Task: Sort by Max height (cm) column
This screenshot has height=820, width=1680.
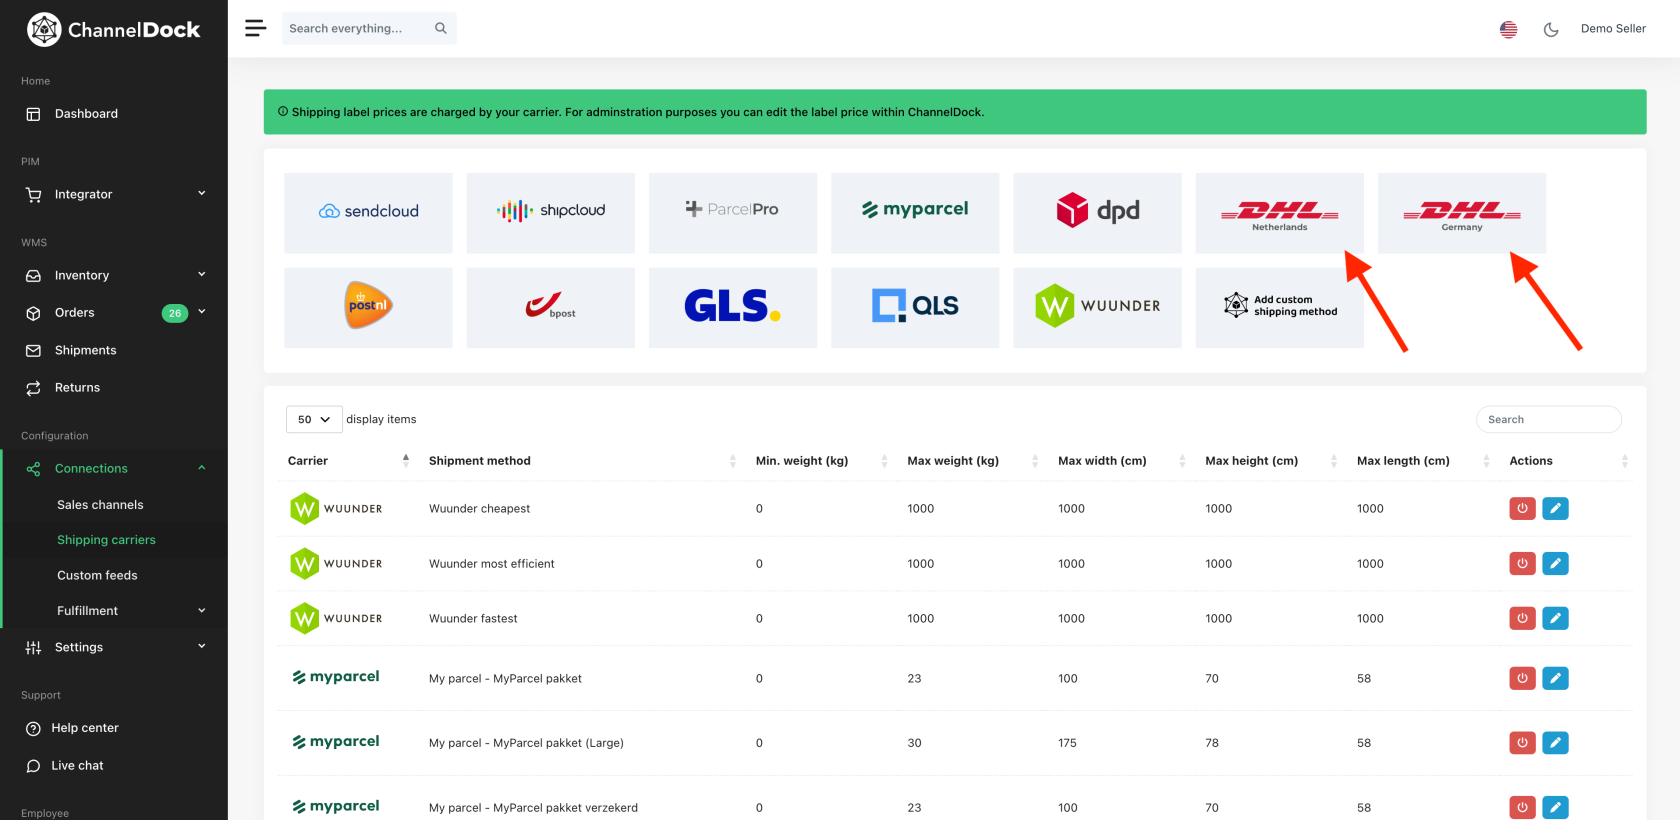Action: pyautogui.click(x=1271, y=461)
